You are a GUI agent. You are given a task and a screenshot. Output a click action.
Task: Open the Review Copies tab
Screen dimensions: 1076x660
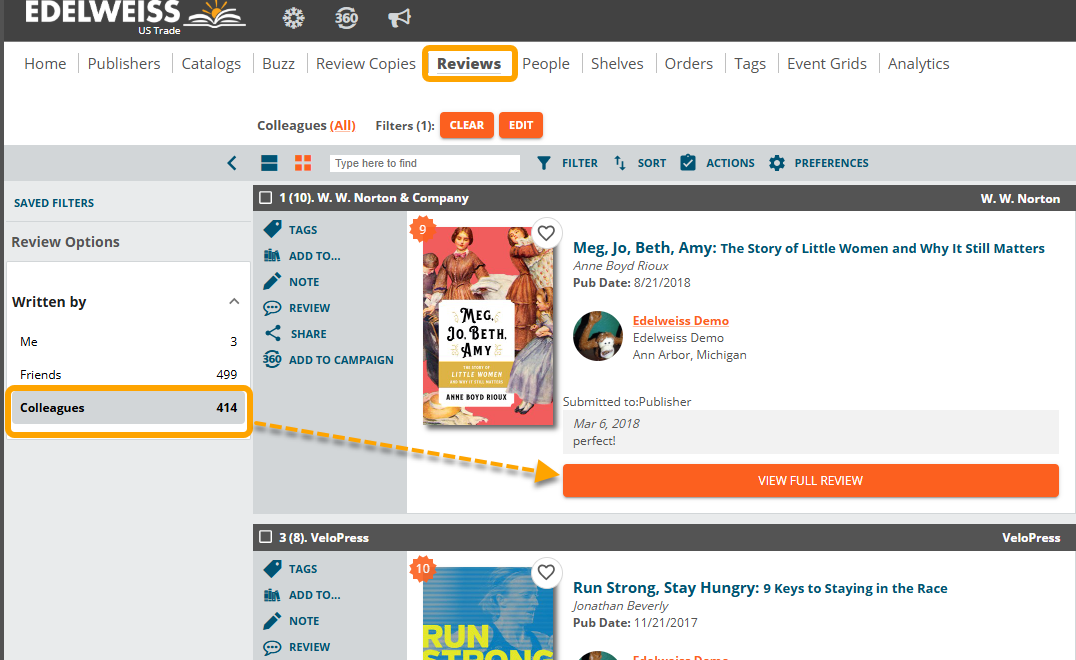coord(366,64)
